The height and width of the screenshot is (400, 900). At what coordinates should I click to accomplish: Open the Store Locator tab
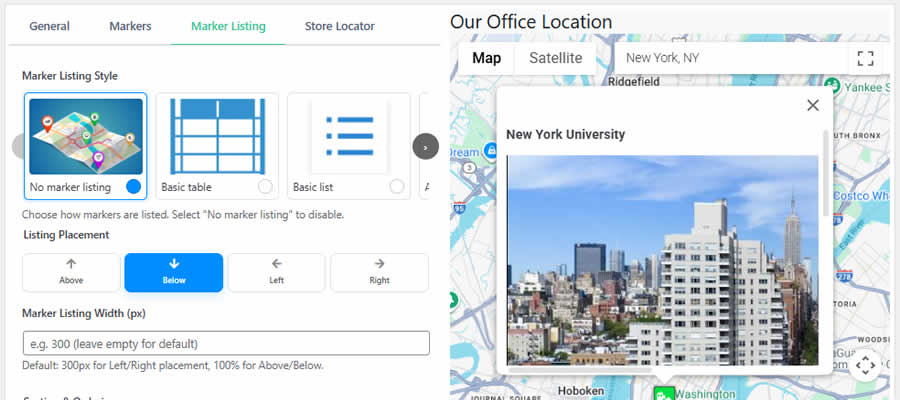coord(340,26)
